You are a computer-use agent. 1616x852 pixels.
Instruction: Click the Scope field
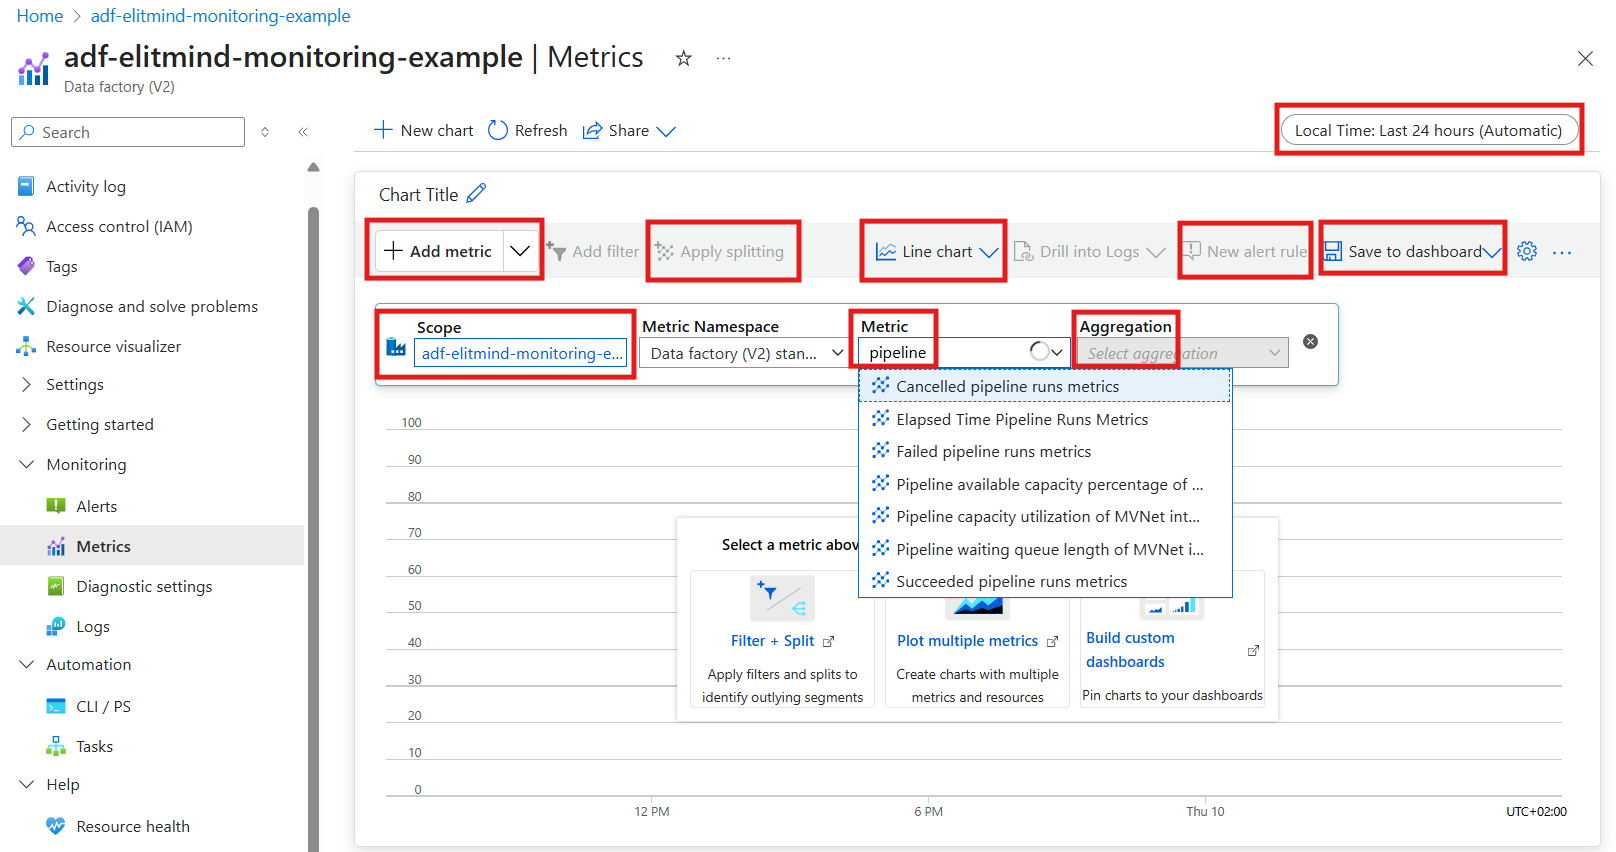[520, 353]
